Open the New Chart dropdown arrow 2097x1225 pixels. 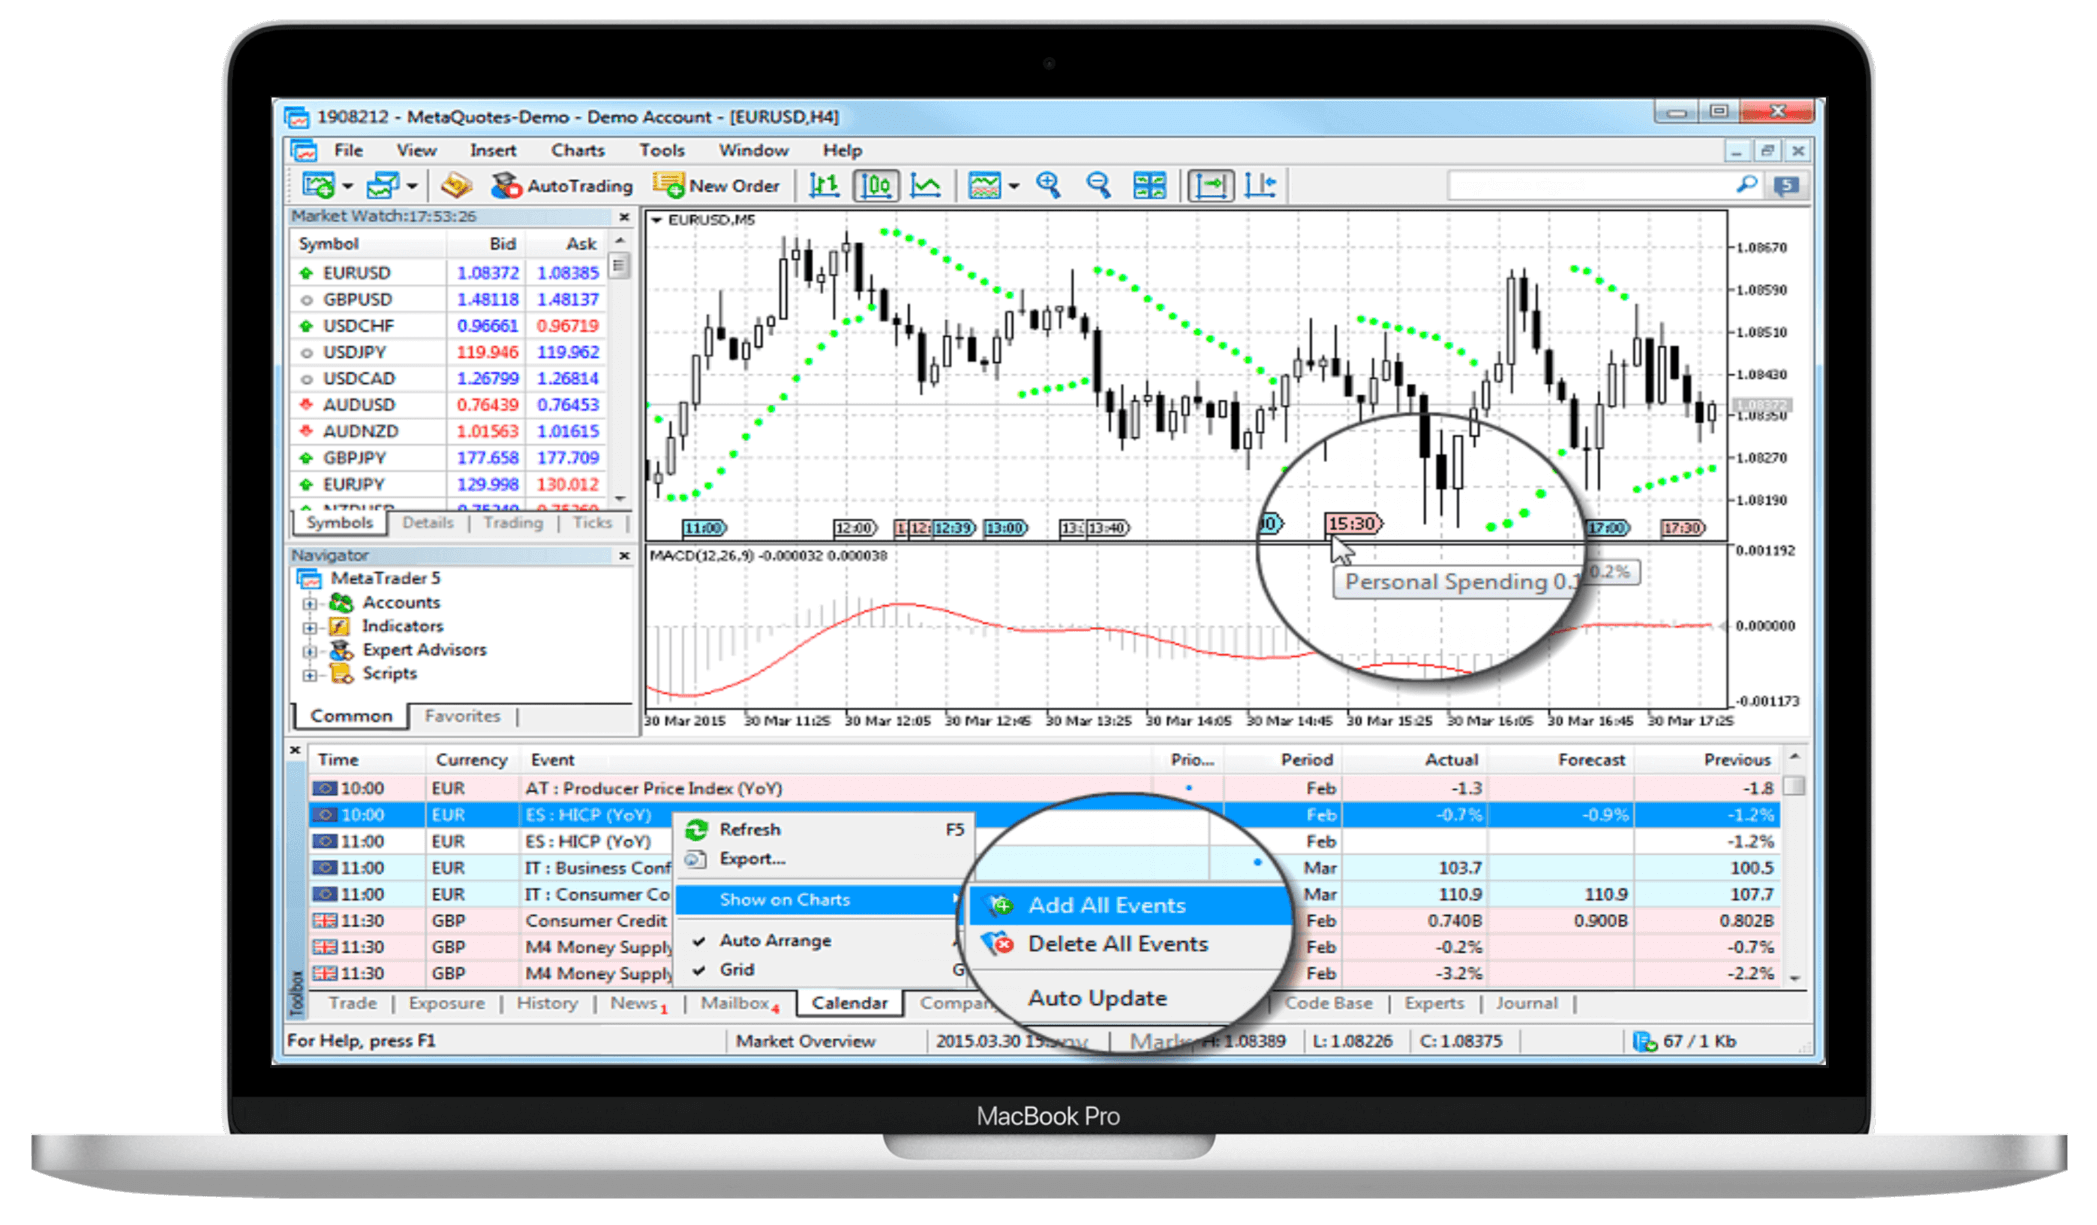[347, 186]
